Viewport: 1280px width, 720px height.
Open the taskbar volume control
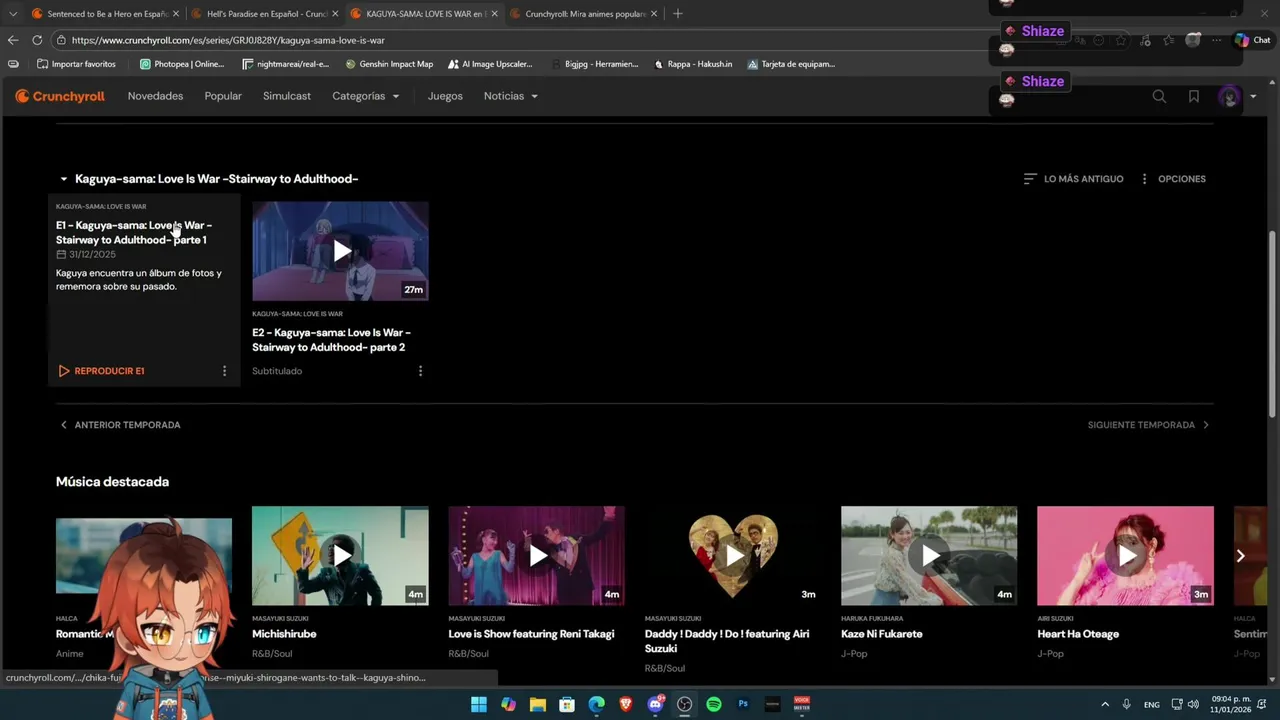coord(1193,704)
